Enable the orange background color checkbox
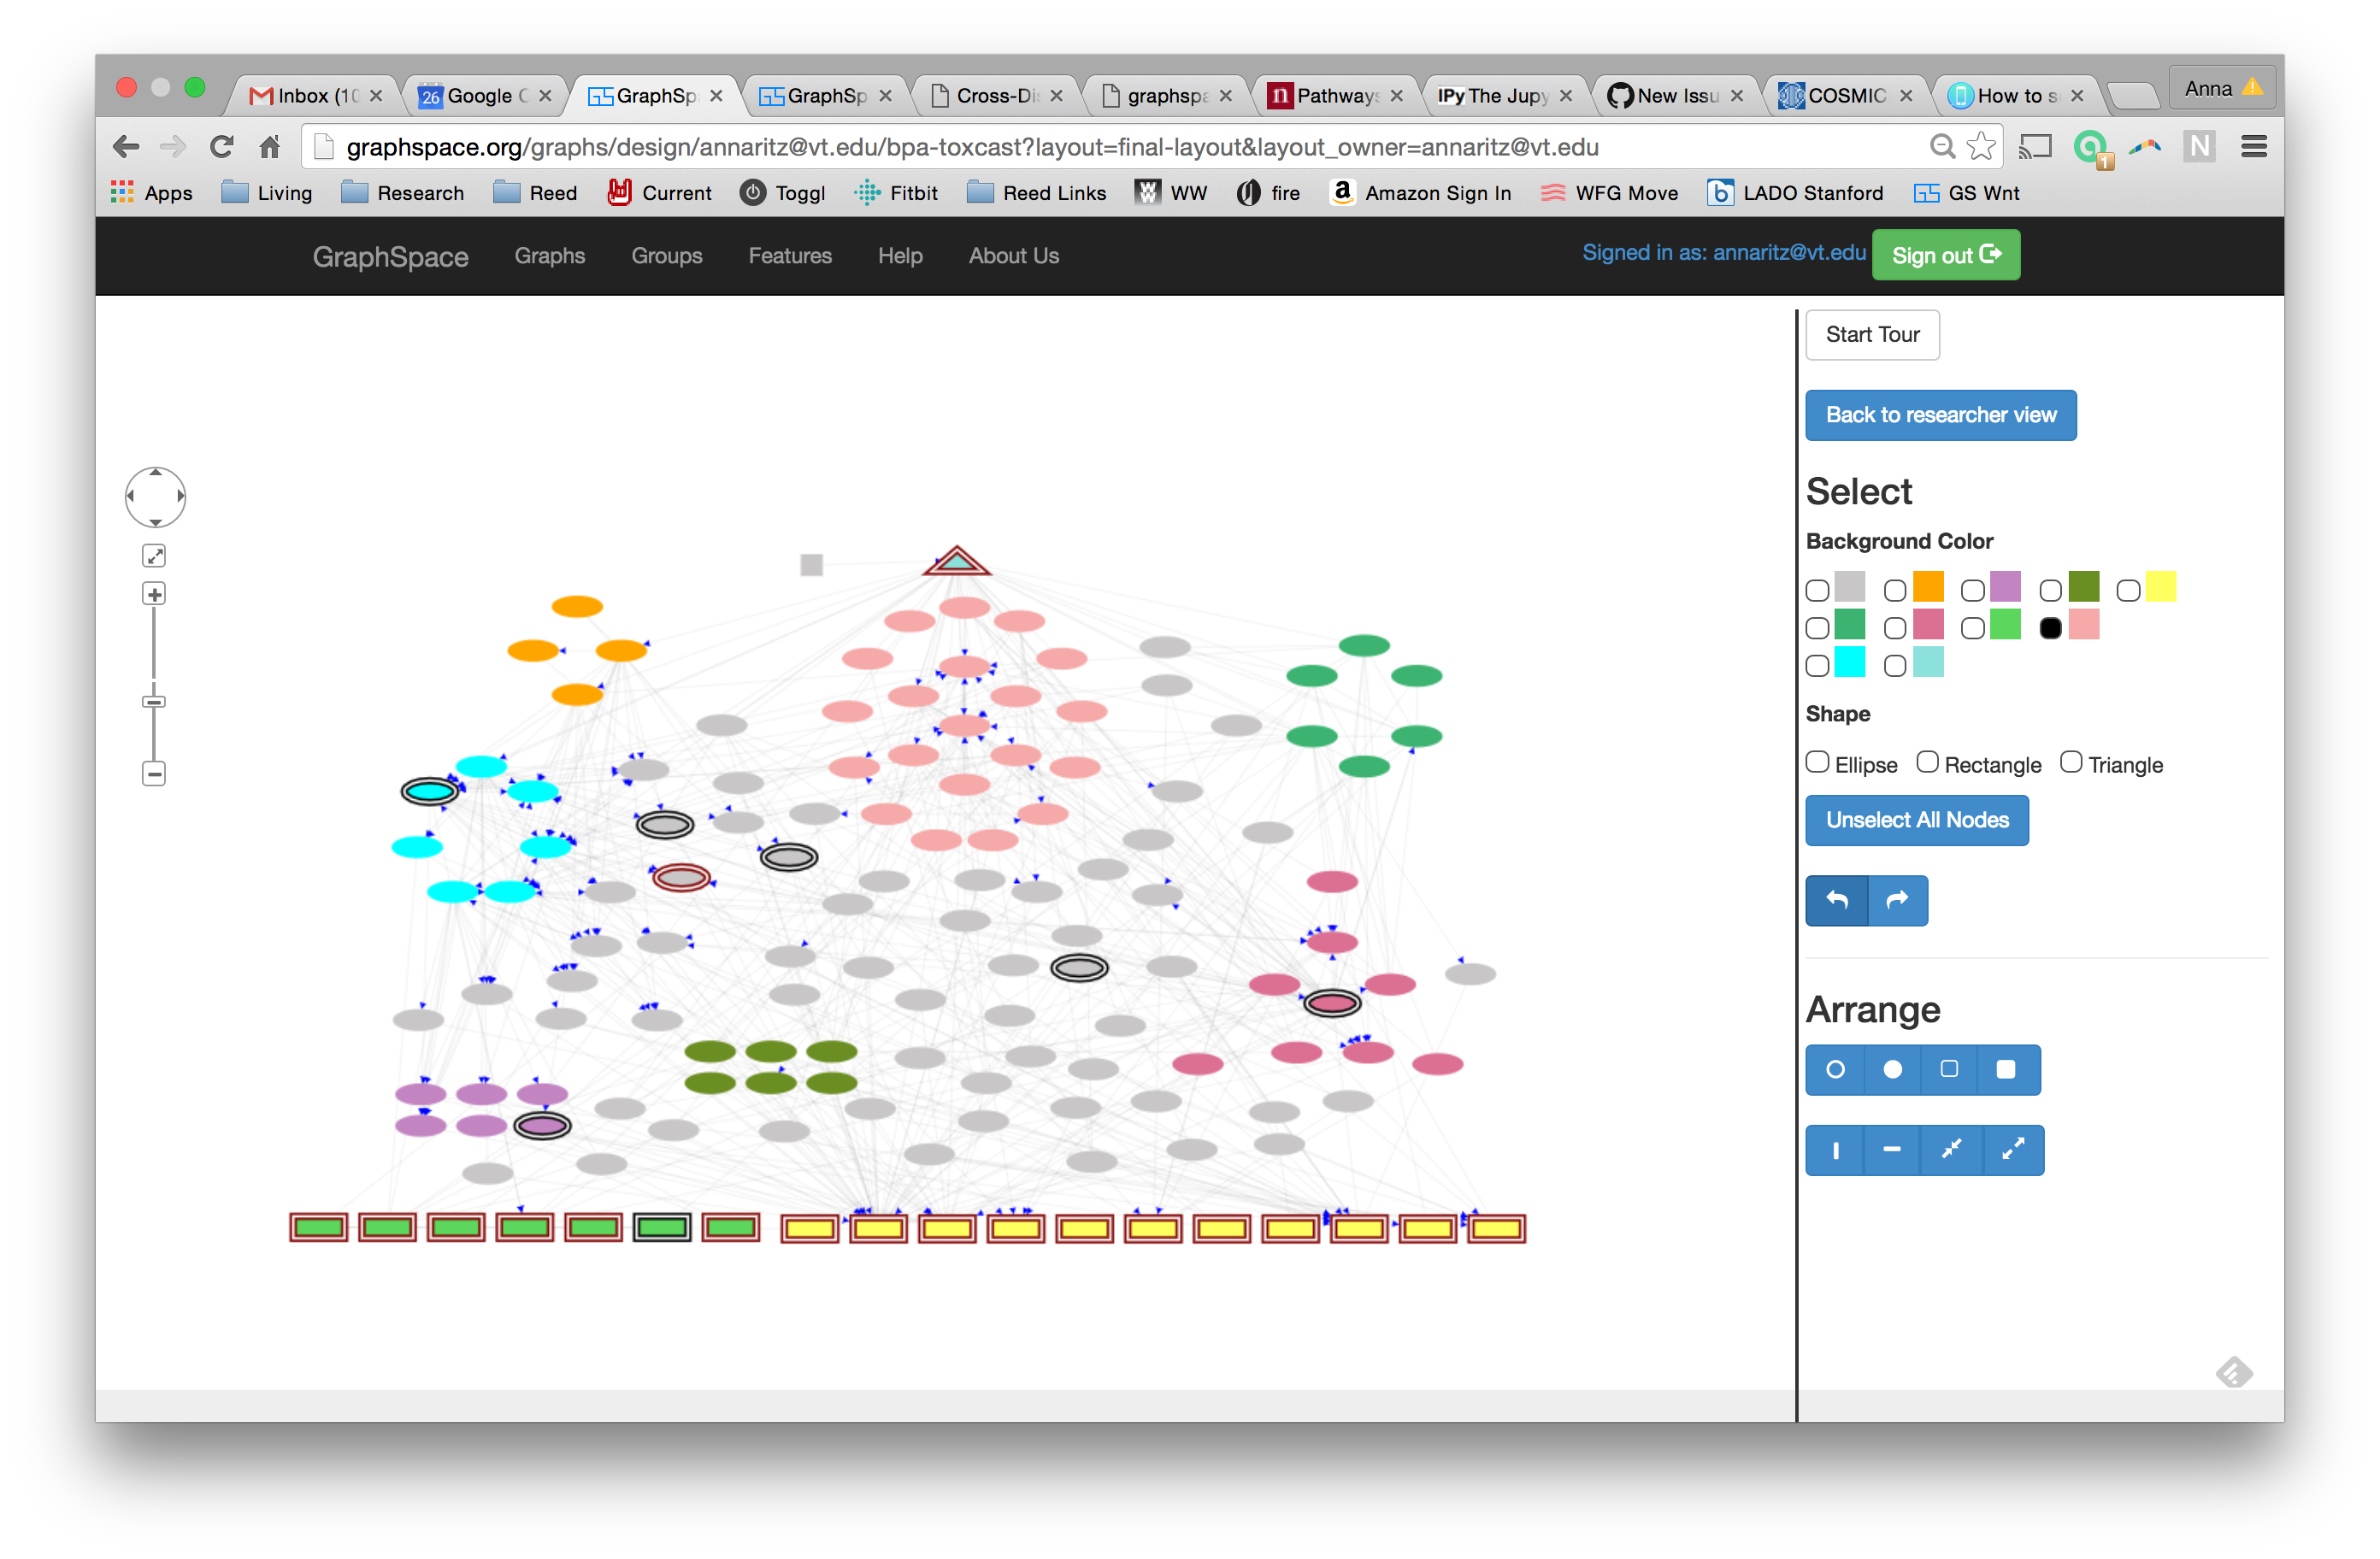 click(x=1894, y=591)
